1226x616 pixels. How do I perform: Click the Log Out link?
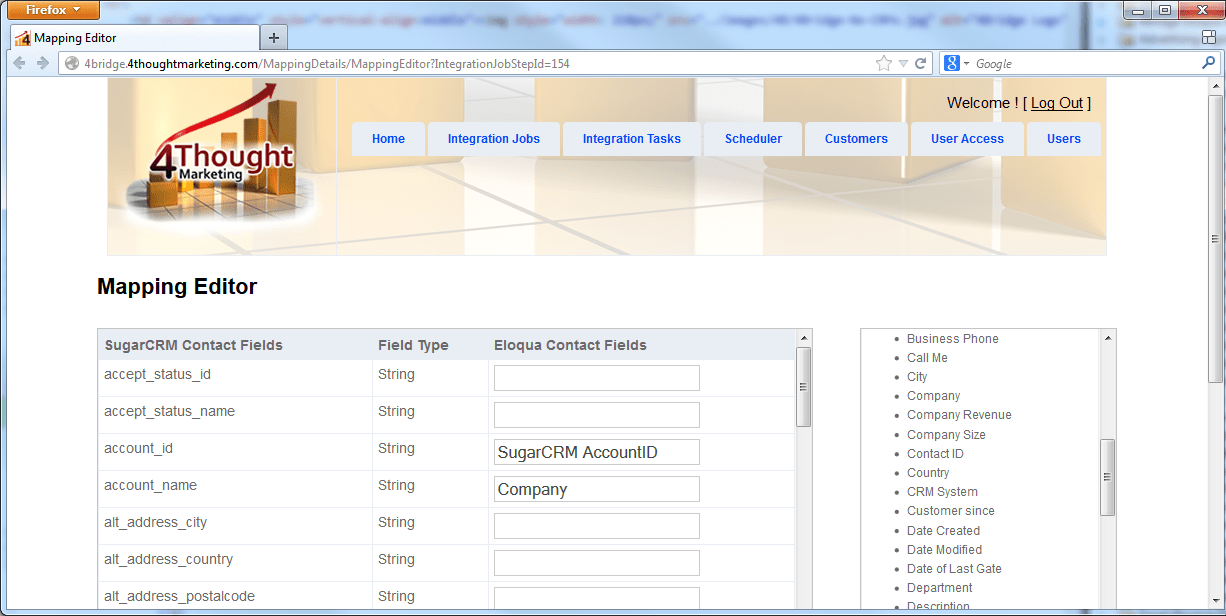point(1057,103)
